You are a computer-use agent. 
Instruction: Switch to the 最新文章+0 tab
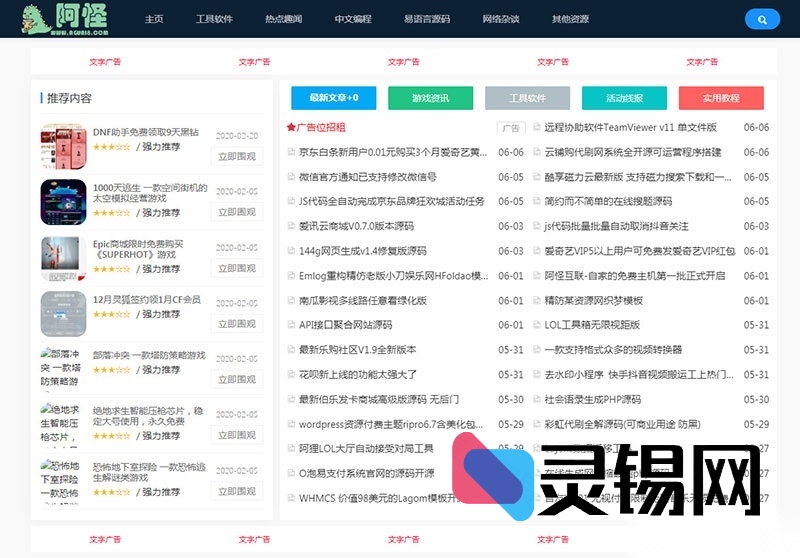pyautogui.click(x=334, y=98)
